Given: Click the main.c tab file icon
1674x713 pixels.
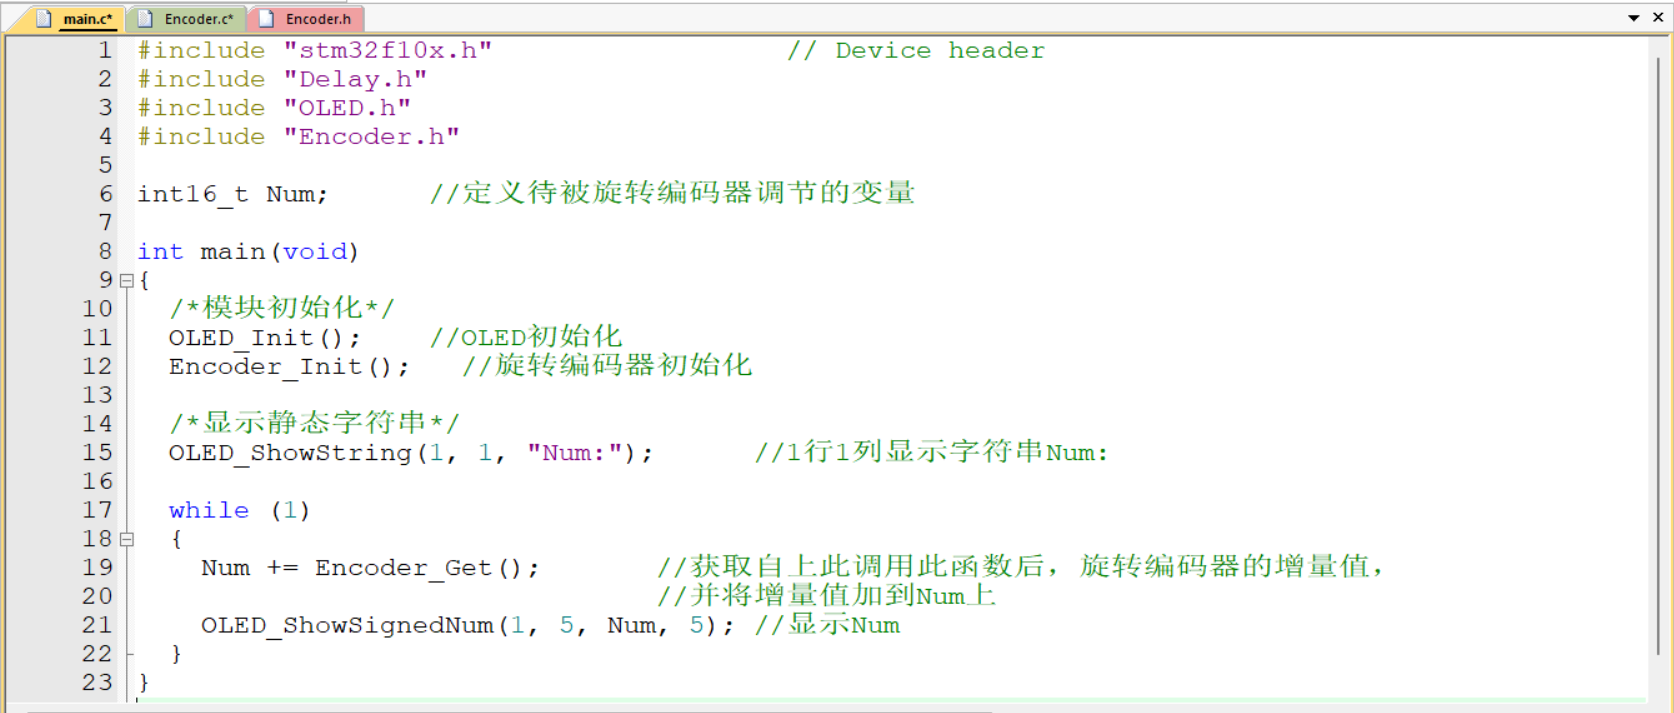Looking at the screenshot, I should [x=44, y=19].
